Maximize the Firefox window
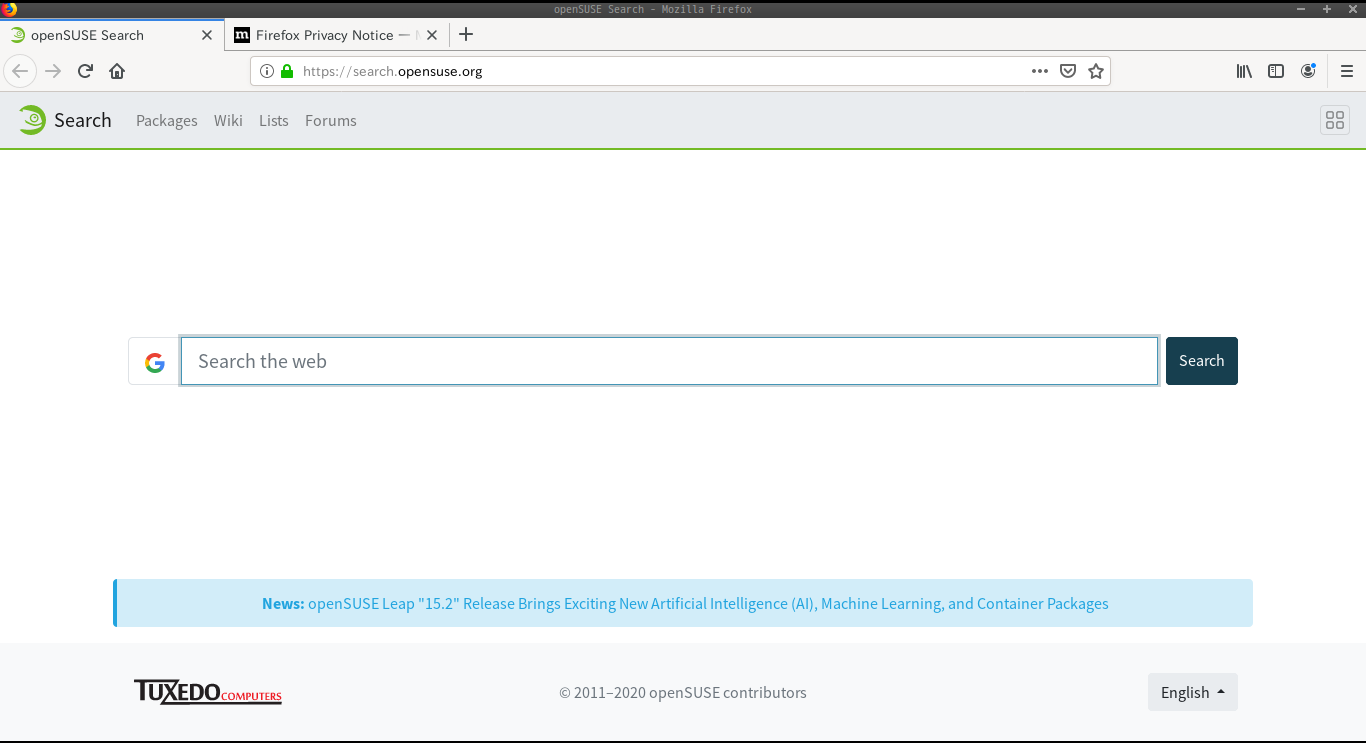Viewport: 1366px width, 743px height. tap(1327, 9)
